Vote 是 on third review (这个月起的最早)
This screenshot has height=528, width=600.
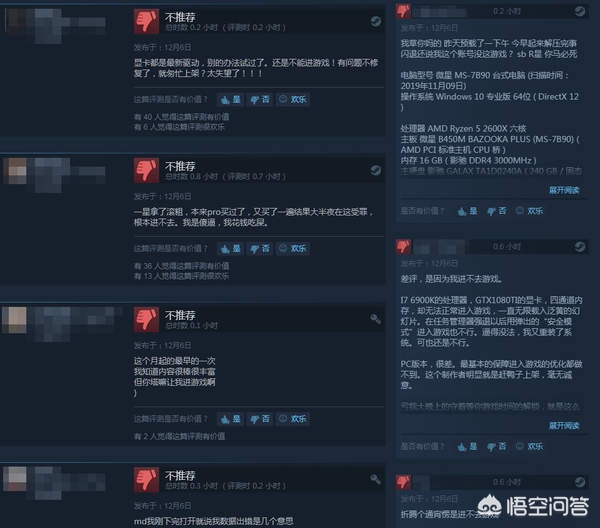tap(231, 419)
